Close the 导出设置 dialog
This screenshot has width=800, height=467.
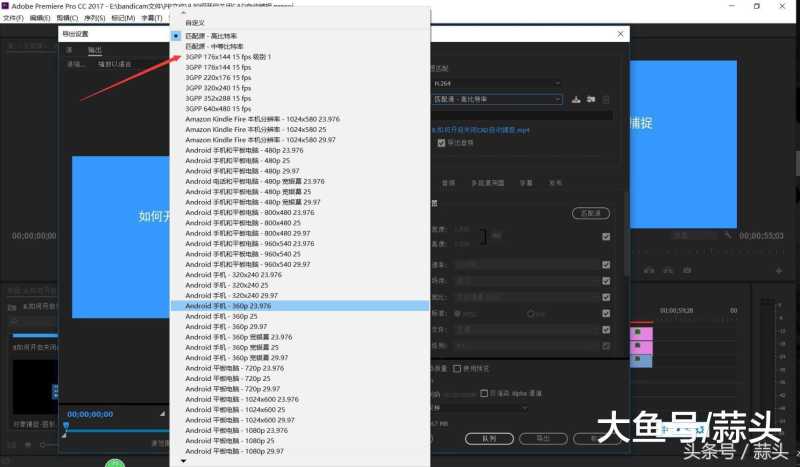(620, 34)
